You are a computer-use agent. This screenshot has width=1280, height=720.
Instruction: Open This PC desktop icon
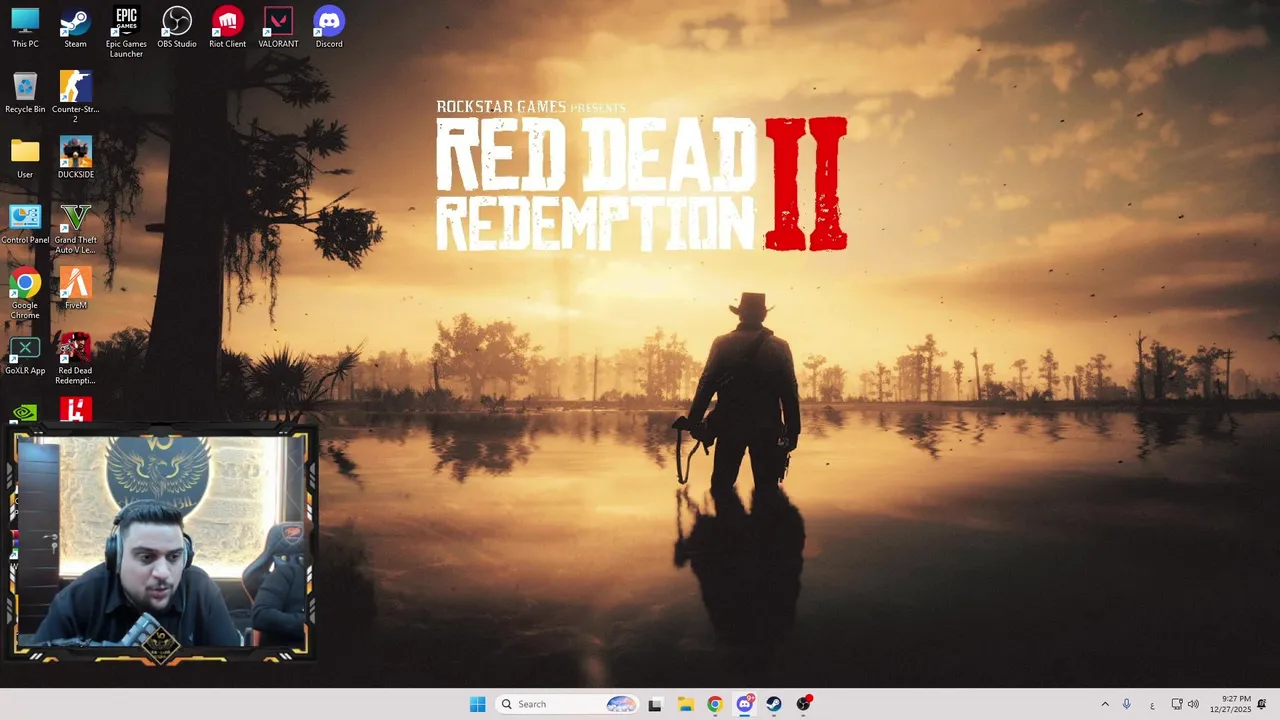pos(25,27)
